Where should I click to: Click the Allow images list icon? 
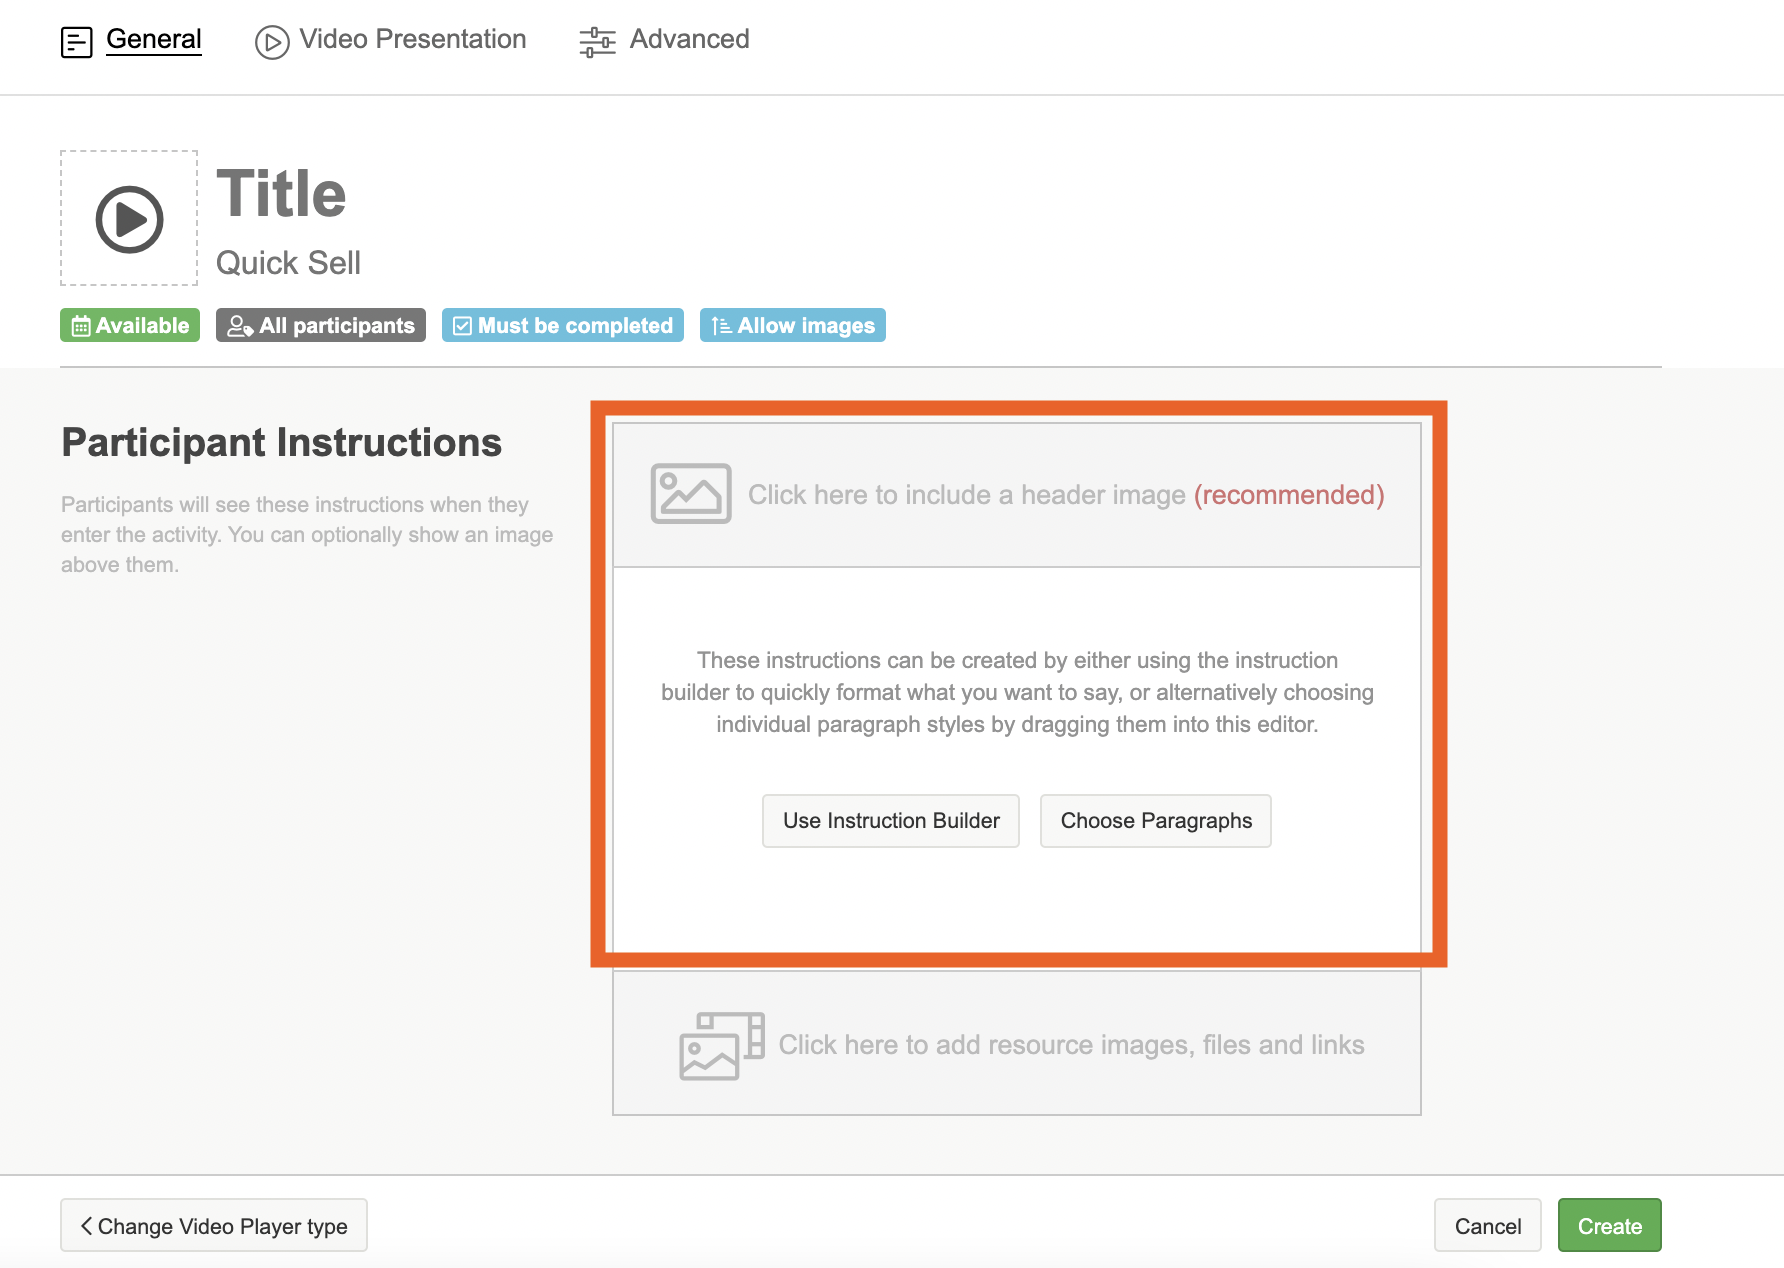721,326
